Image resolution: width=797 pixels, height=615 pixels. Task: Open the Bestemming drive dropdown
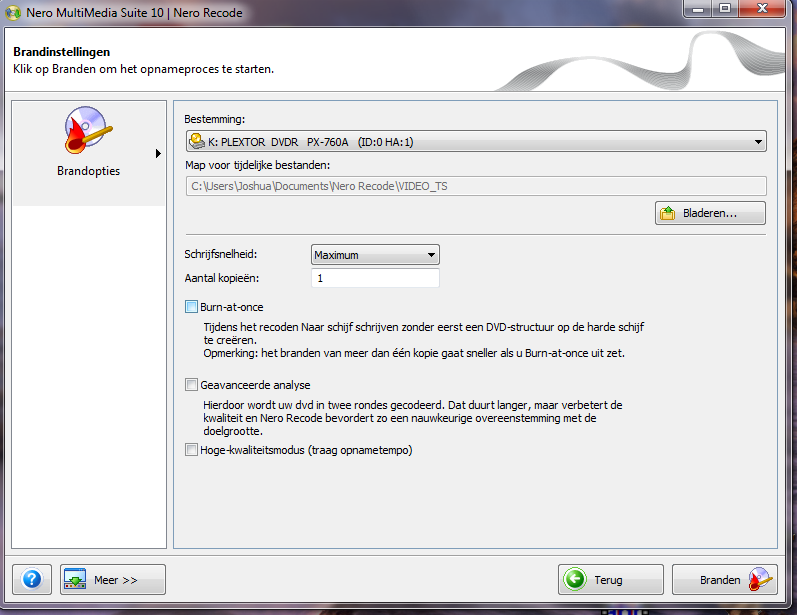(x=476, y=142)
